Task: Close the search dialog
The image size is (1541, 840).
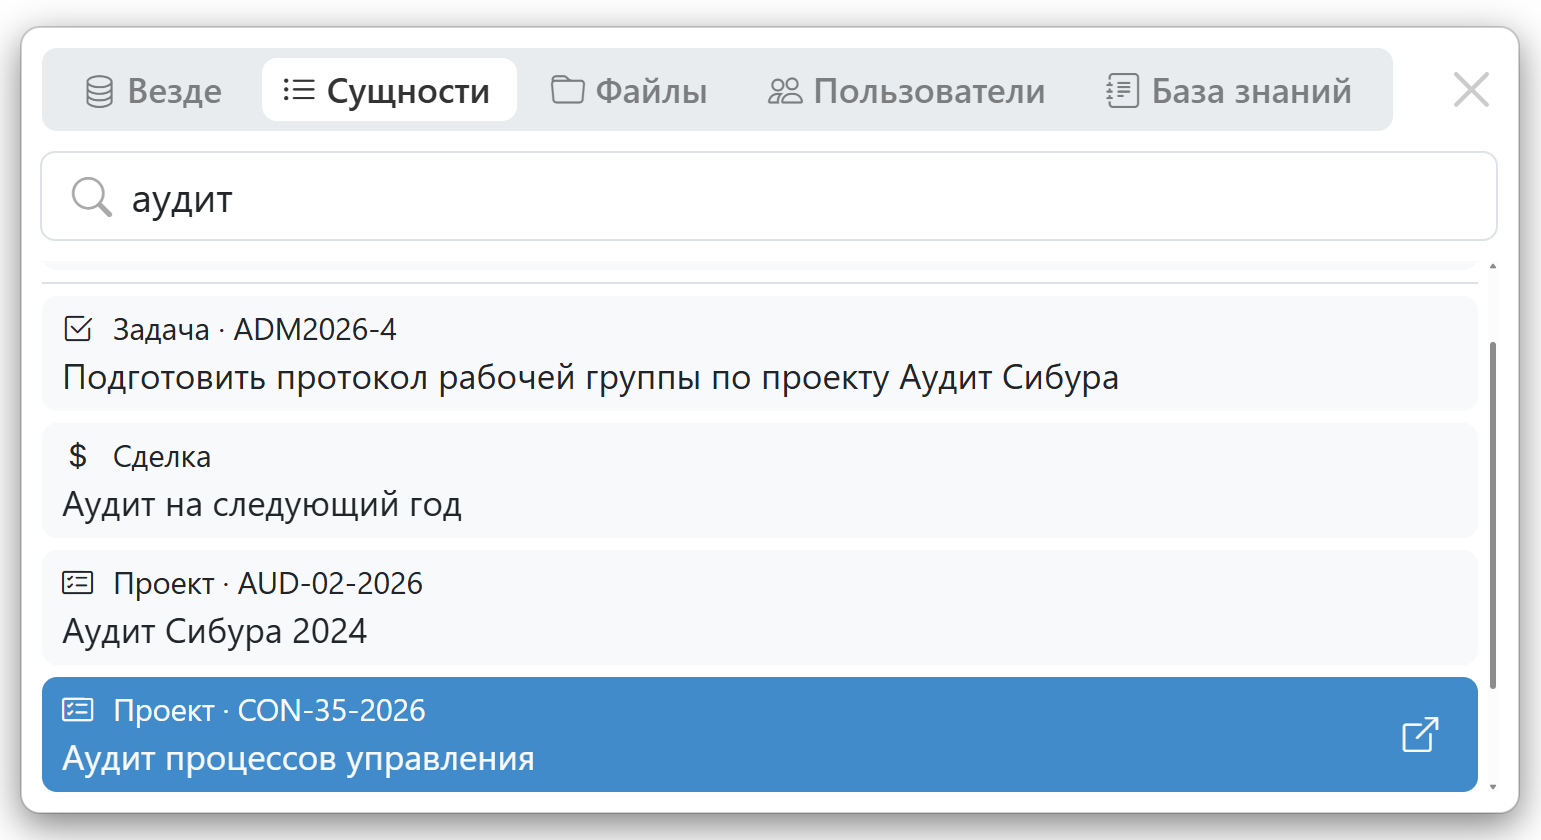Action: click(x=1471, y=89)
